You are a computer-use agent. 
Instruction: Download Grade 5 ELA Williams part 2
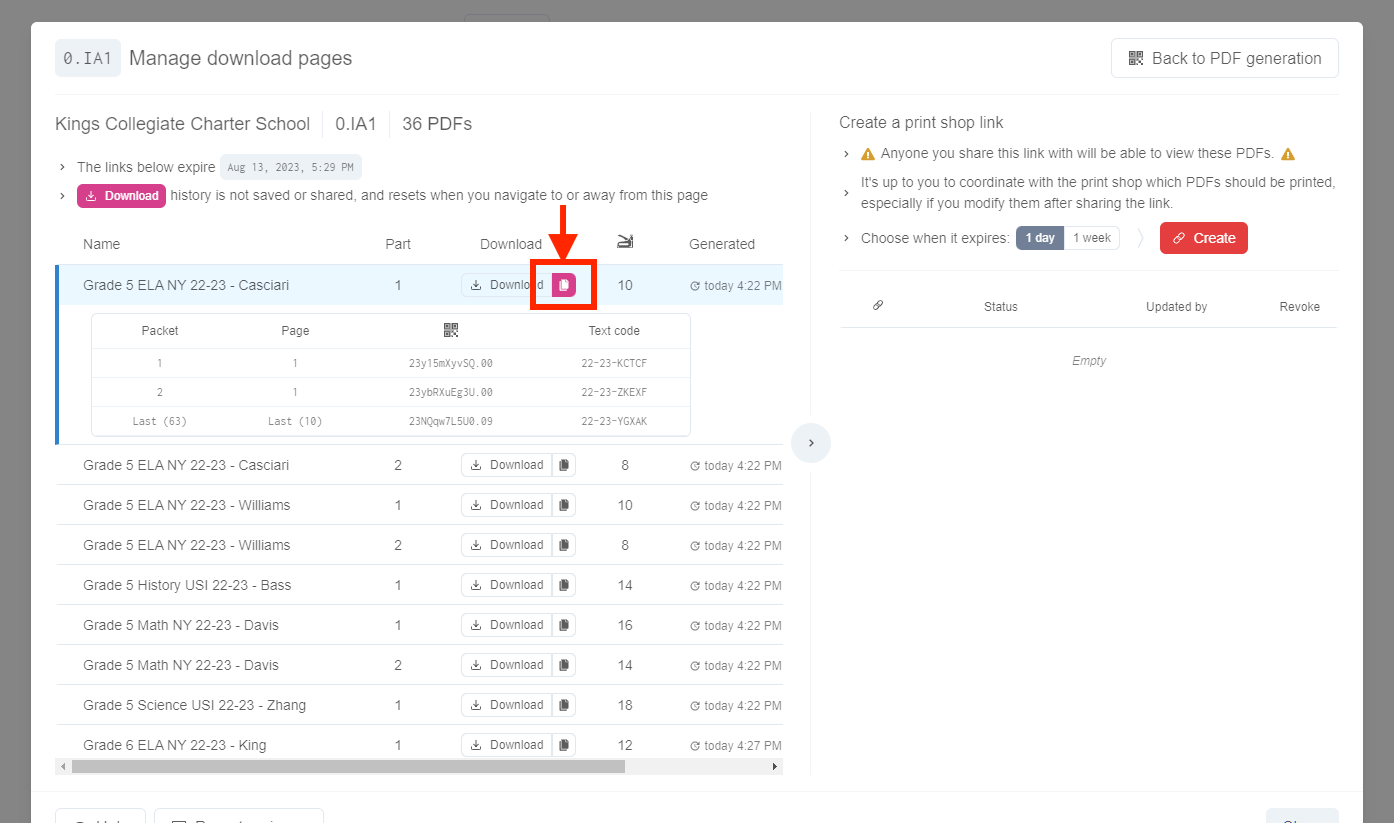506,545
